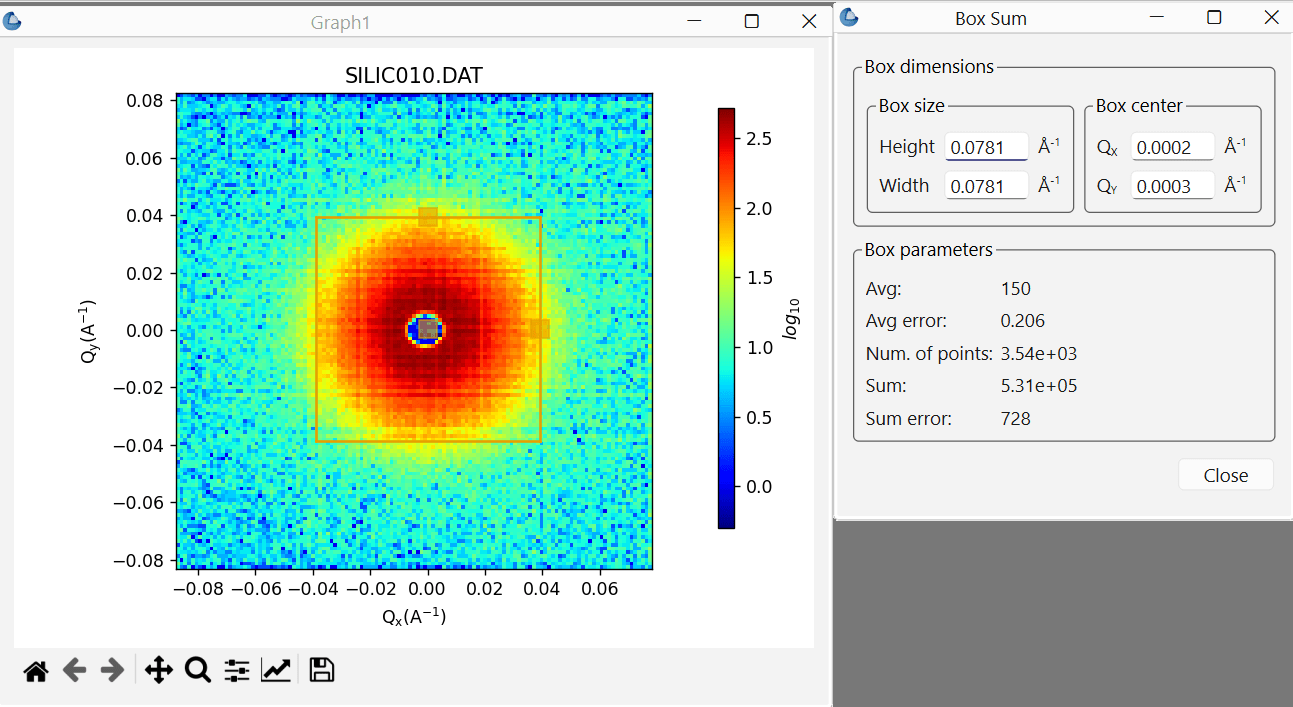This screenshot has width=1293, height=707.
Task: Edit the box Height field
Action: pyautogui.click(x=987, y=147)
